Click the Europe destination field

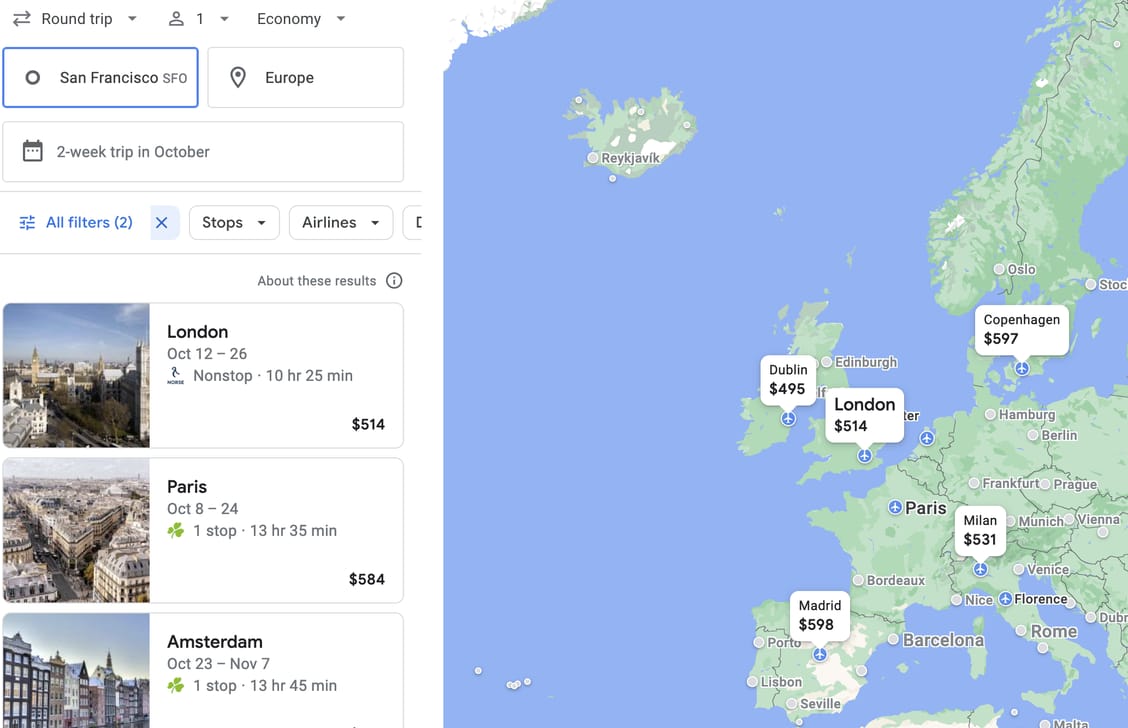[305, 78]
